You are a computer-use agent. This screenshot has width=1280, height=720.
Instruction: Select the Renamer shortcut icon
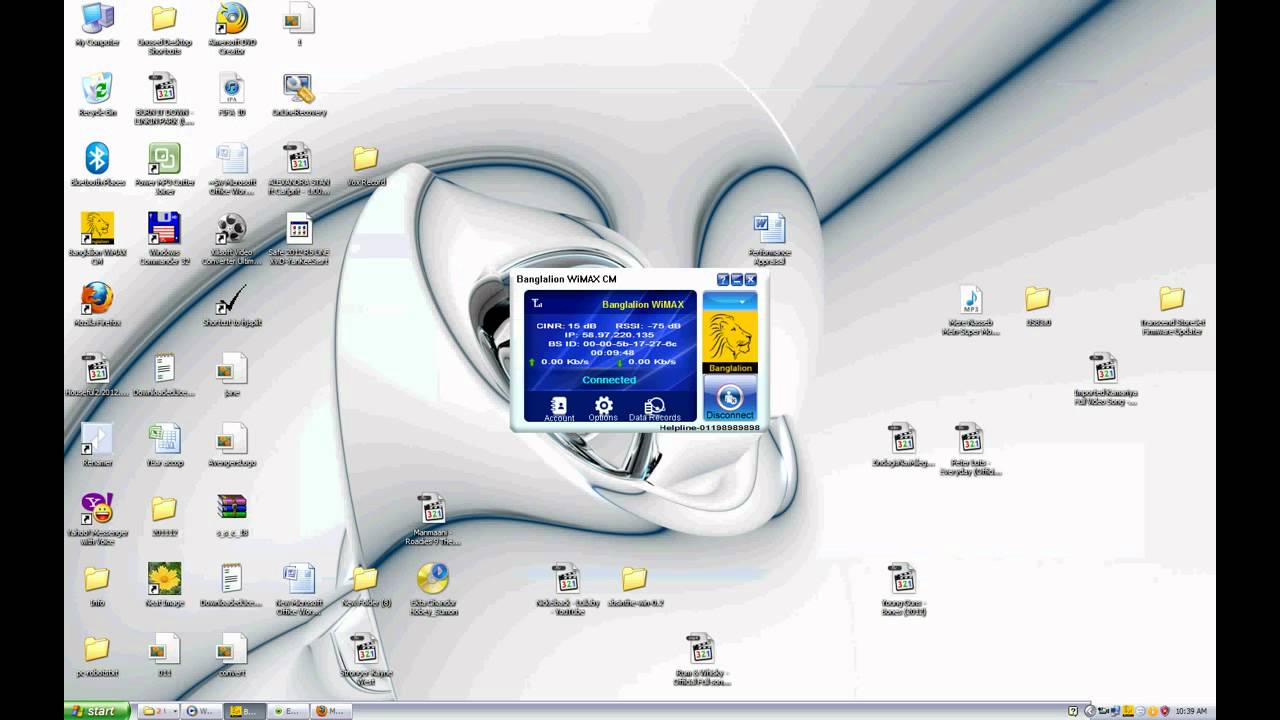point(97,445)
